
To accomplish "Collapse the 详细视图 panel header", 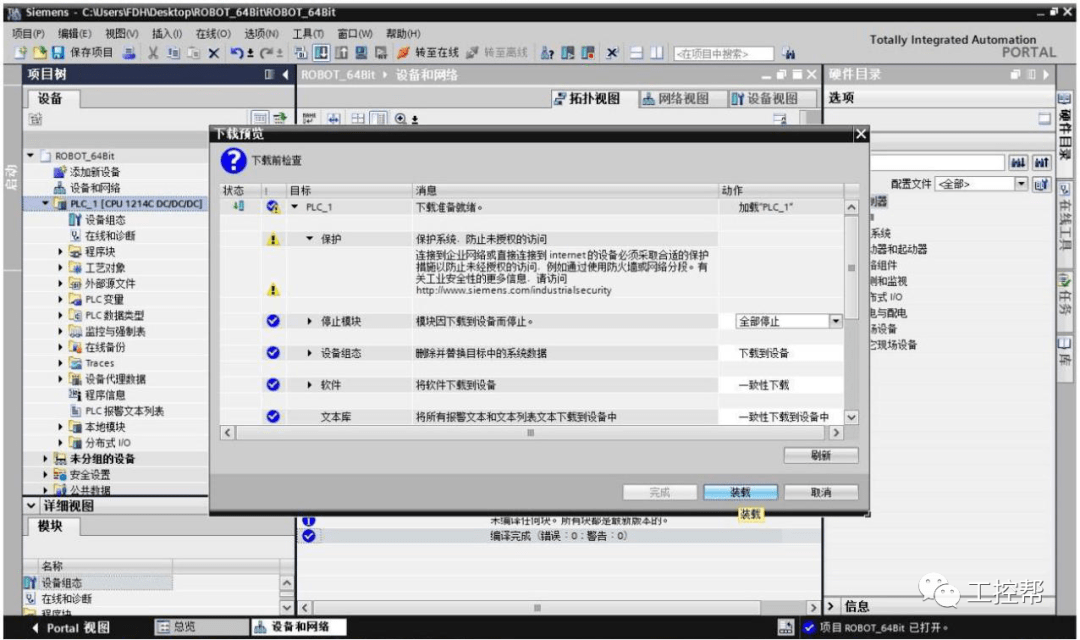I will (x=31, y=506).
